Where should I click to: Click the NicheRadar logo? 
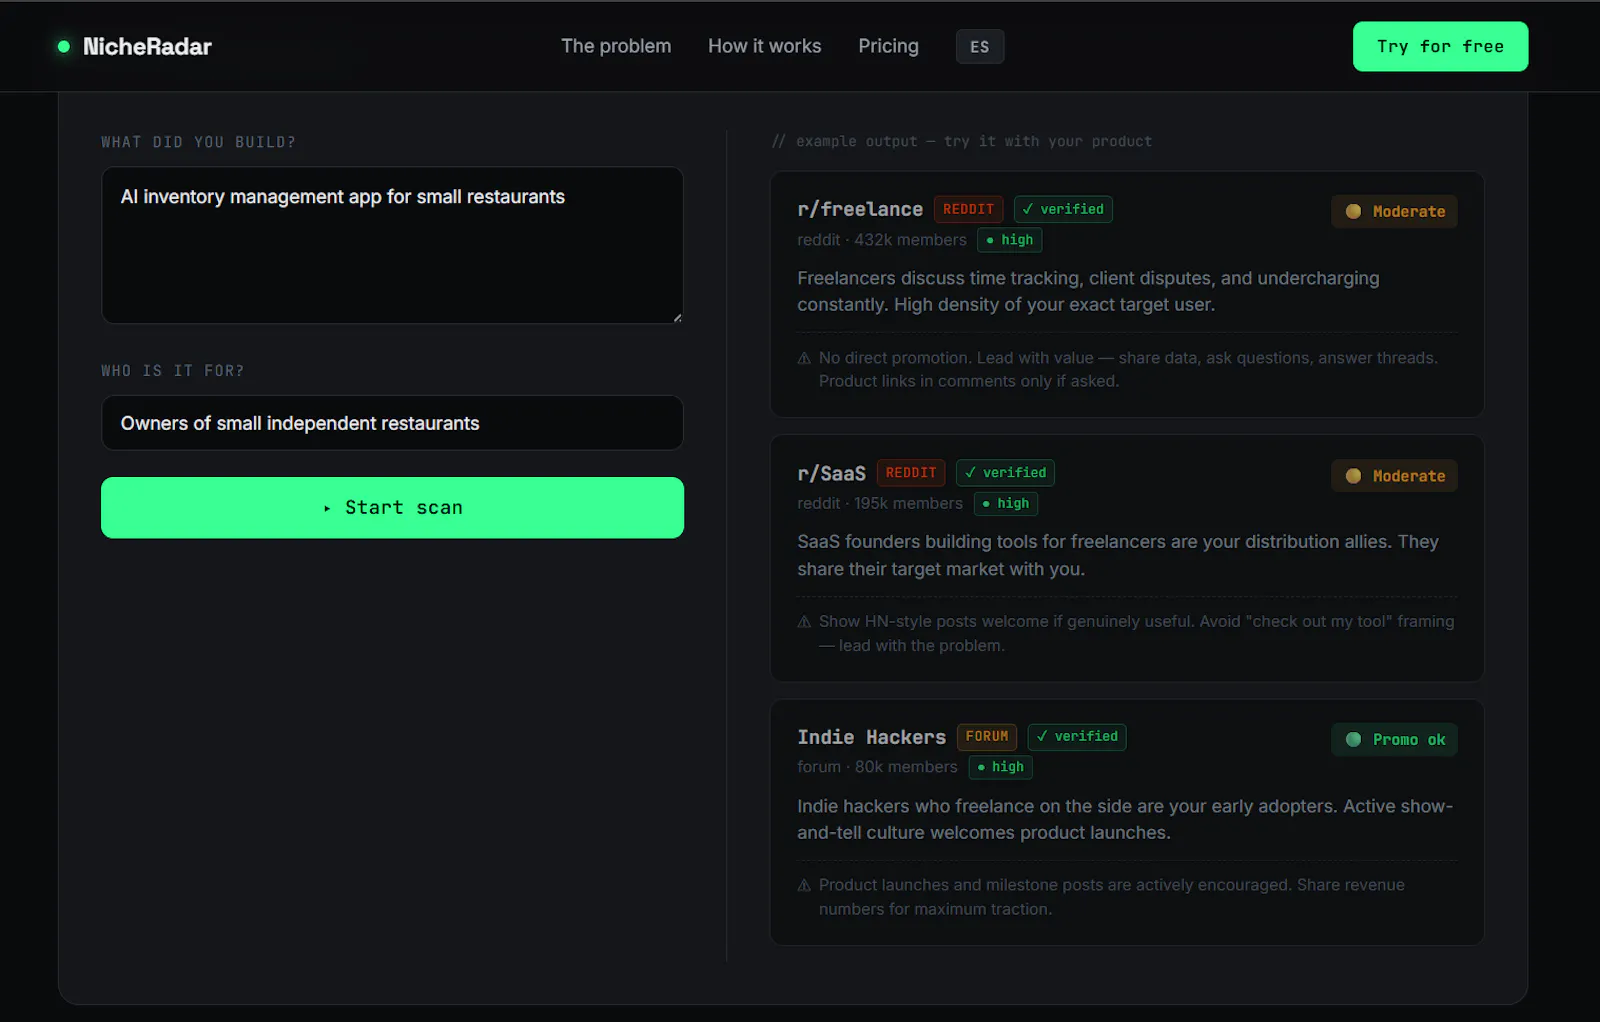135,46
